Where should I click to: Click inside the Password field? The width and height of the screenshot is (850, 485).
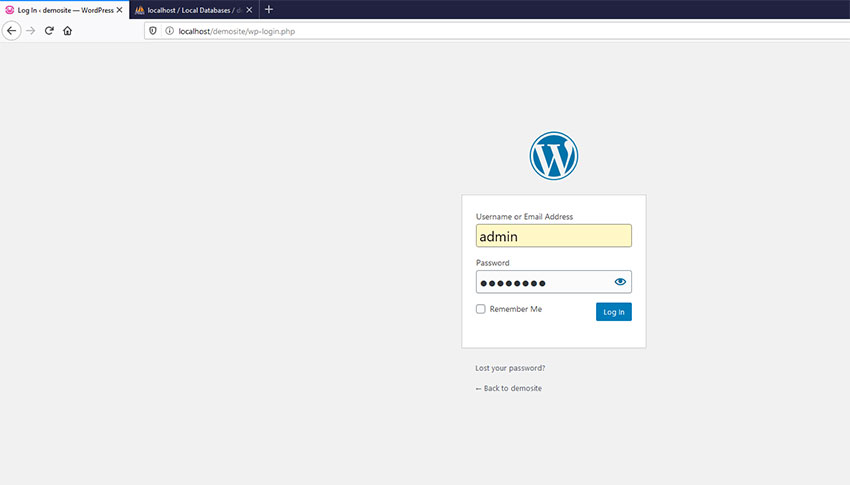pyautogui.click(x=540, y=282)
